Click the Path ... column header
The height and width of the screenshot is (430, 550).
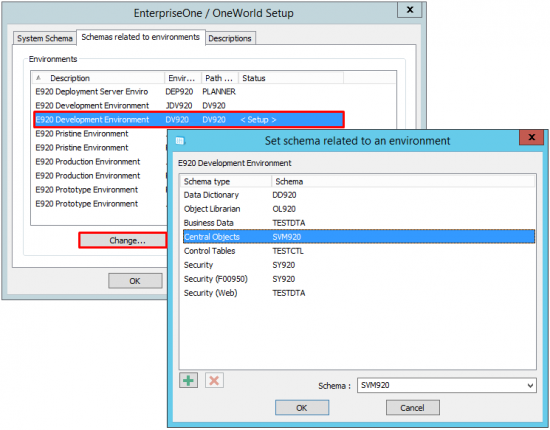[x=220, y=78]
